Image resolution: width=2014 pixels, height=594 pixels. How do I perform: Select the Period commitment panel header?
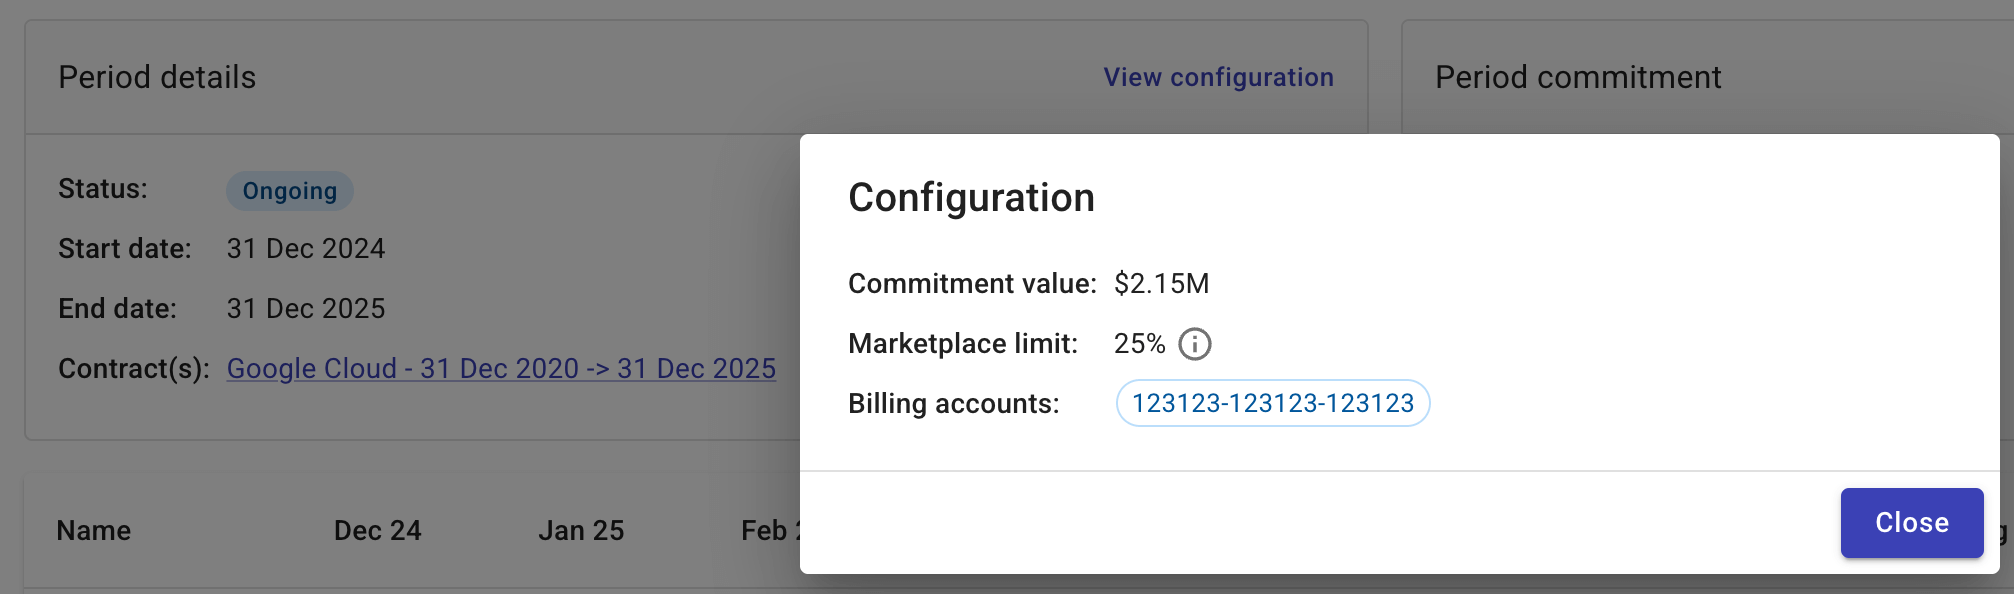tap(1576, 76)
